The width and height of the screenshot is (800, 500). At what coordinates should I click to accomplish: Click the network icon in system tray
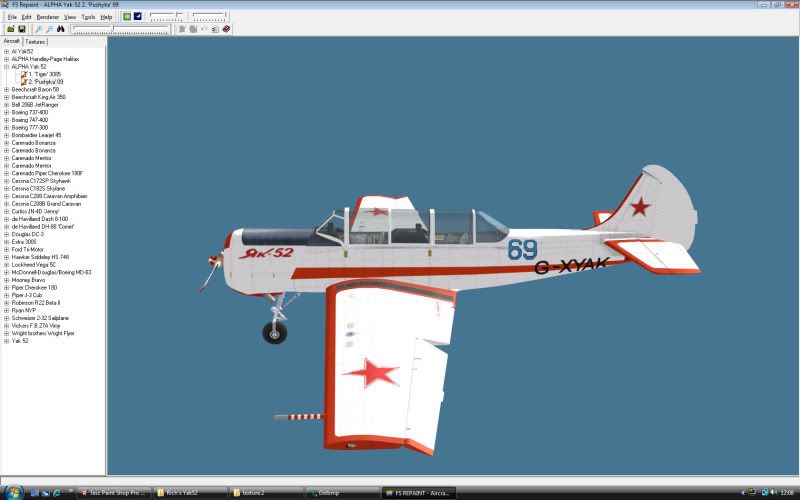pos(765,492)
